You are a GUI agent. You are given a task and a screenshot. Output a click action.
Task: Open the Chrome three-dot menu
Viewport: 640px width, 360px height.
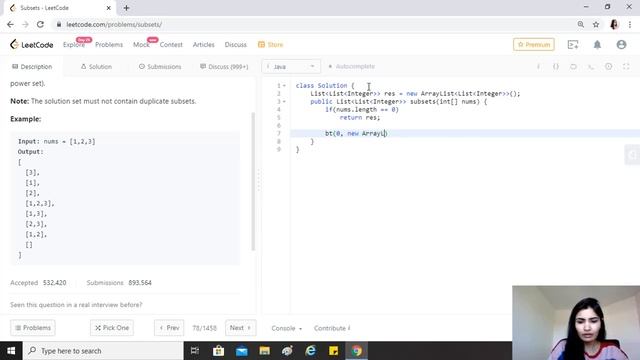[630, 24]
